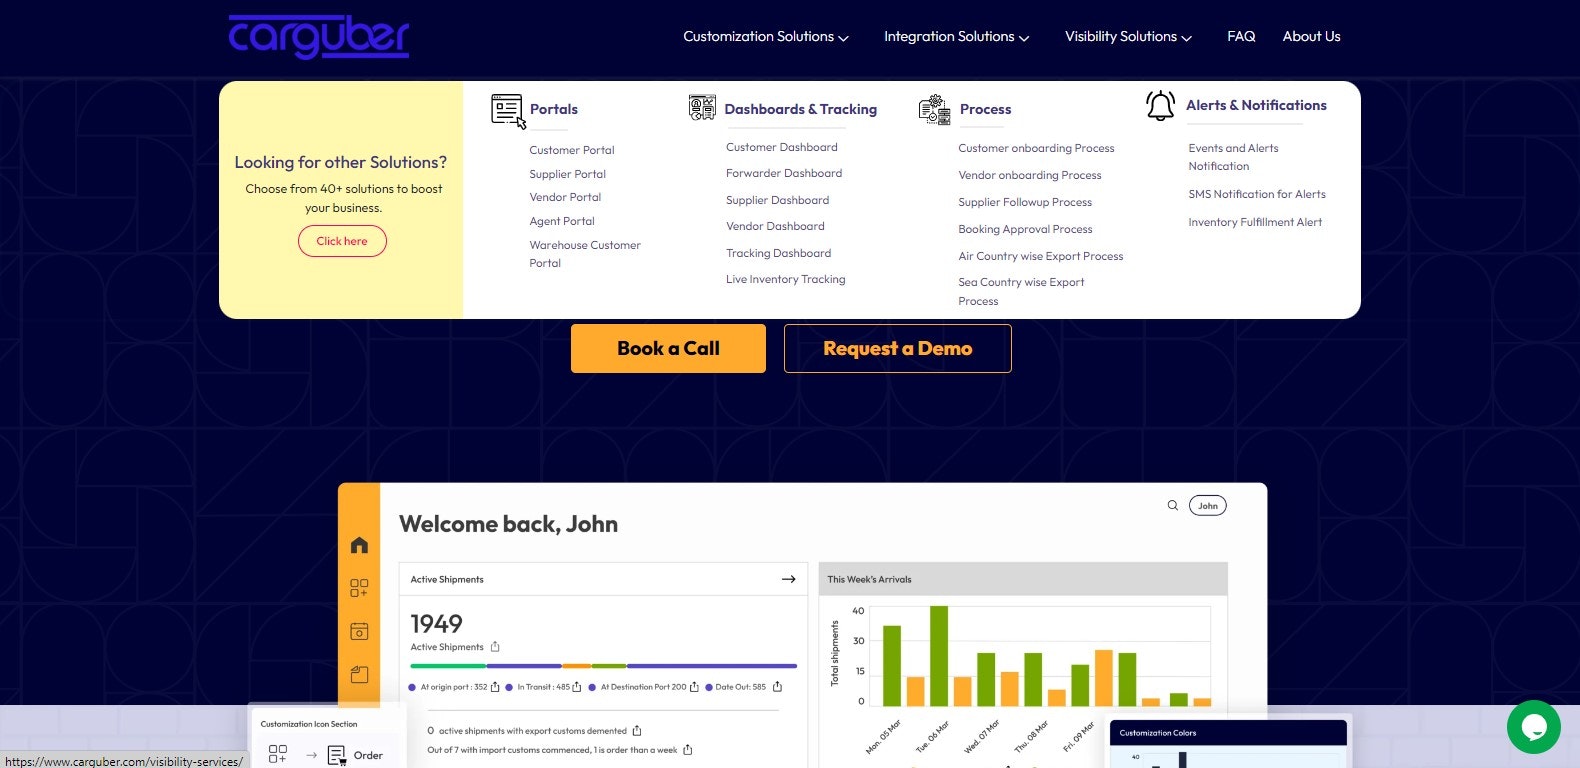Screen dimensions: 1580x768
Task: Expand Integration Solutions menu
Action: pos(956,37)
